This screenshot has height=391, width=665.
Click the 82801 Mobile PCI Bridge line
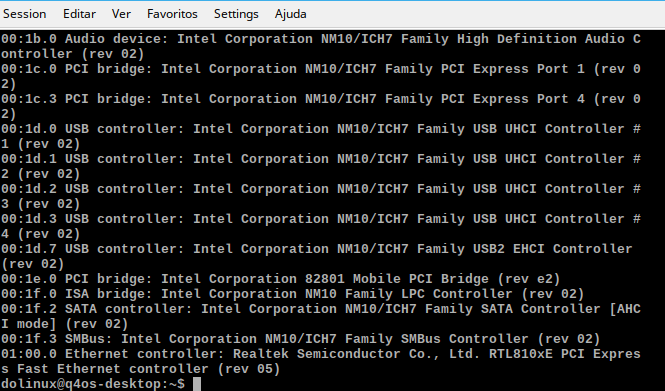tap(281, 279)
